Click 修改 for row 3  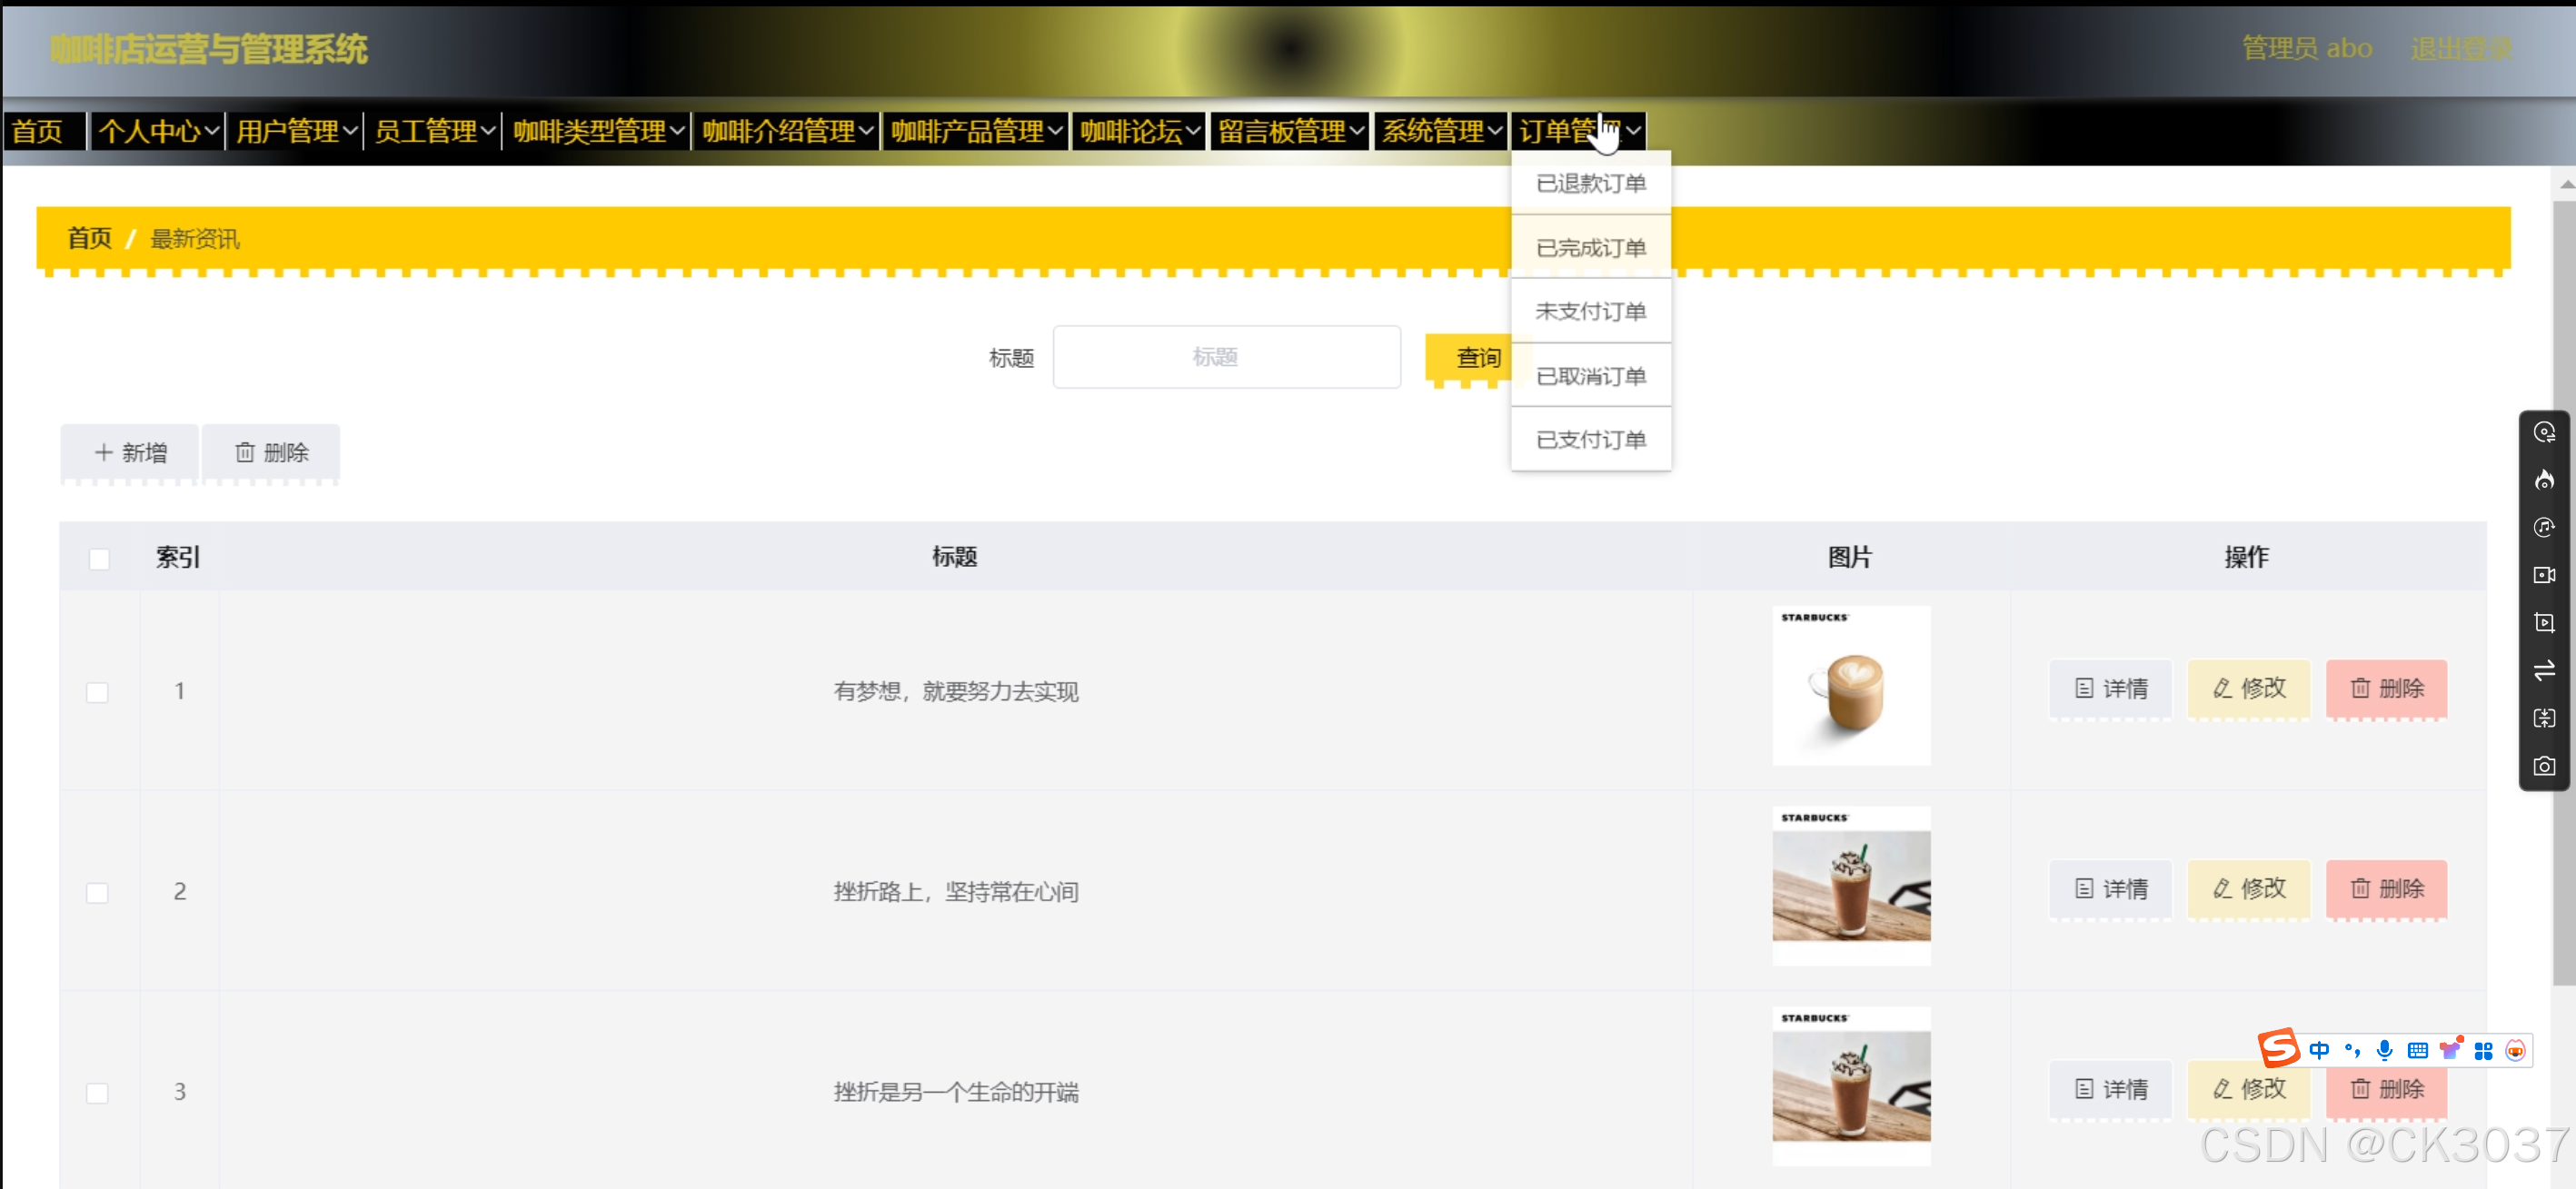coord(2248,1089)
